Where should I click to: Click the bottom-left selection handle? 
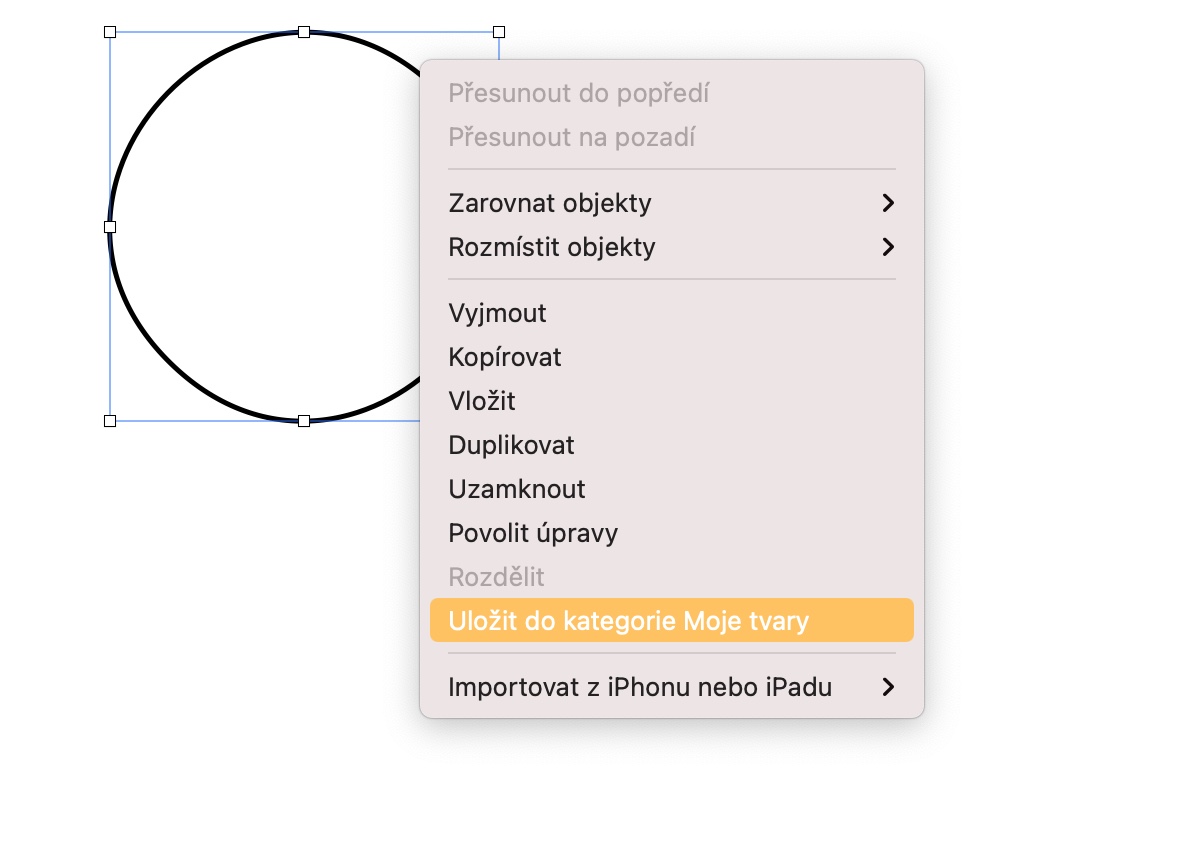coord(110,421)
